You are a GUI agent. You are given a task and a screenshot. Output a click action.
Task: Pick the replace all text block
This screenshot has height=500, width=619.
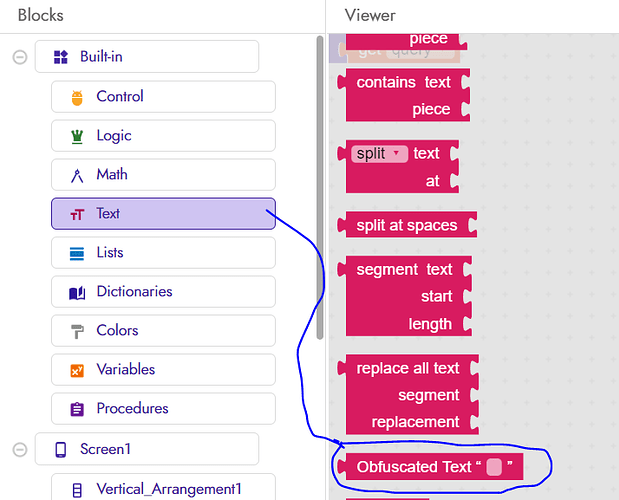(x=408, y=394)
